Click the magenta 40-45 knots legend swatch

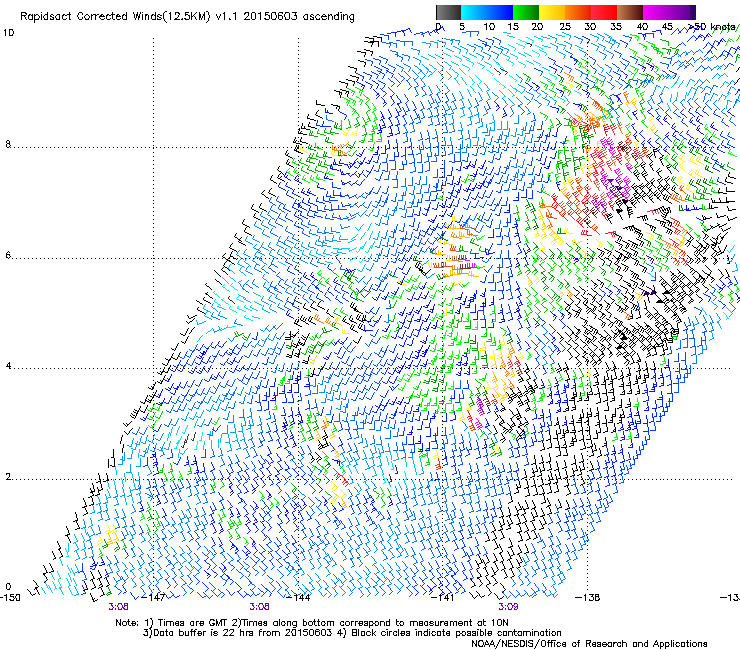coord(656,12)
